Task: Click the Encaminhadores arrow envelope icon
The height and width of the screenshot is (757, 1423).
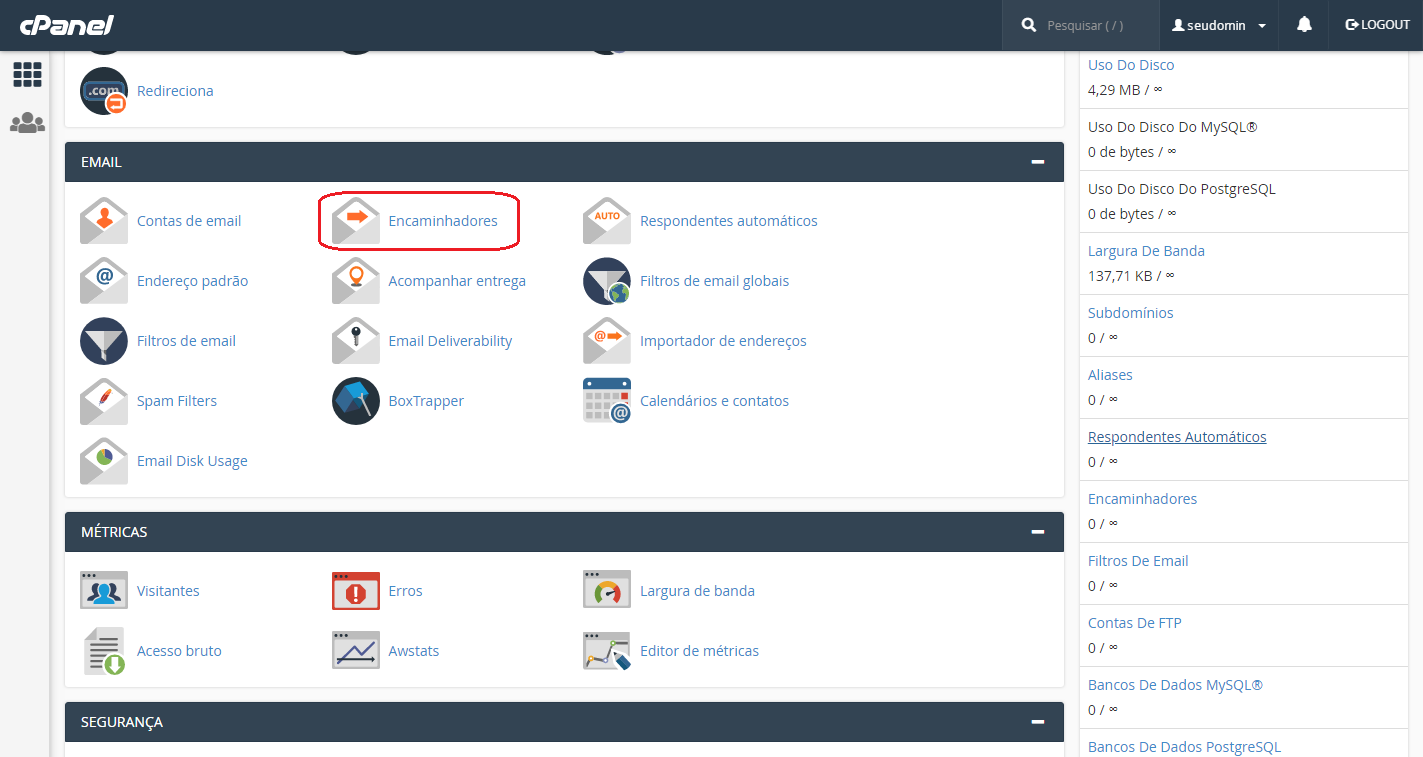Action: pyautogui.click(x=356, y=221)
